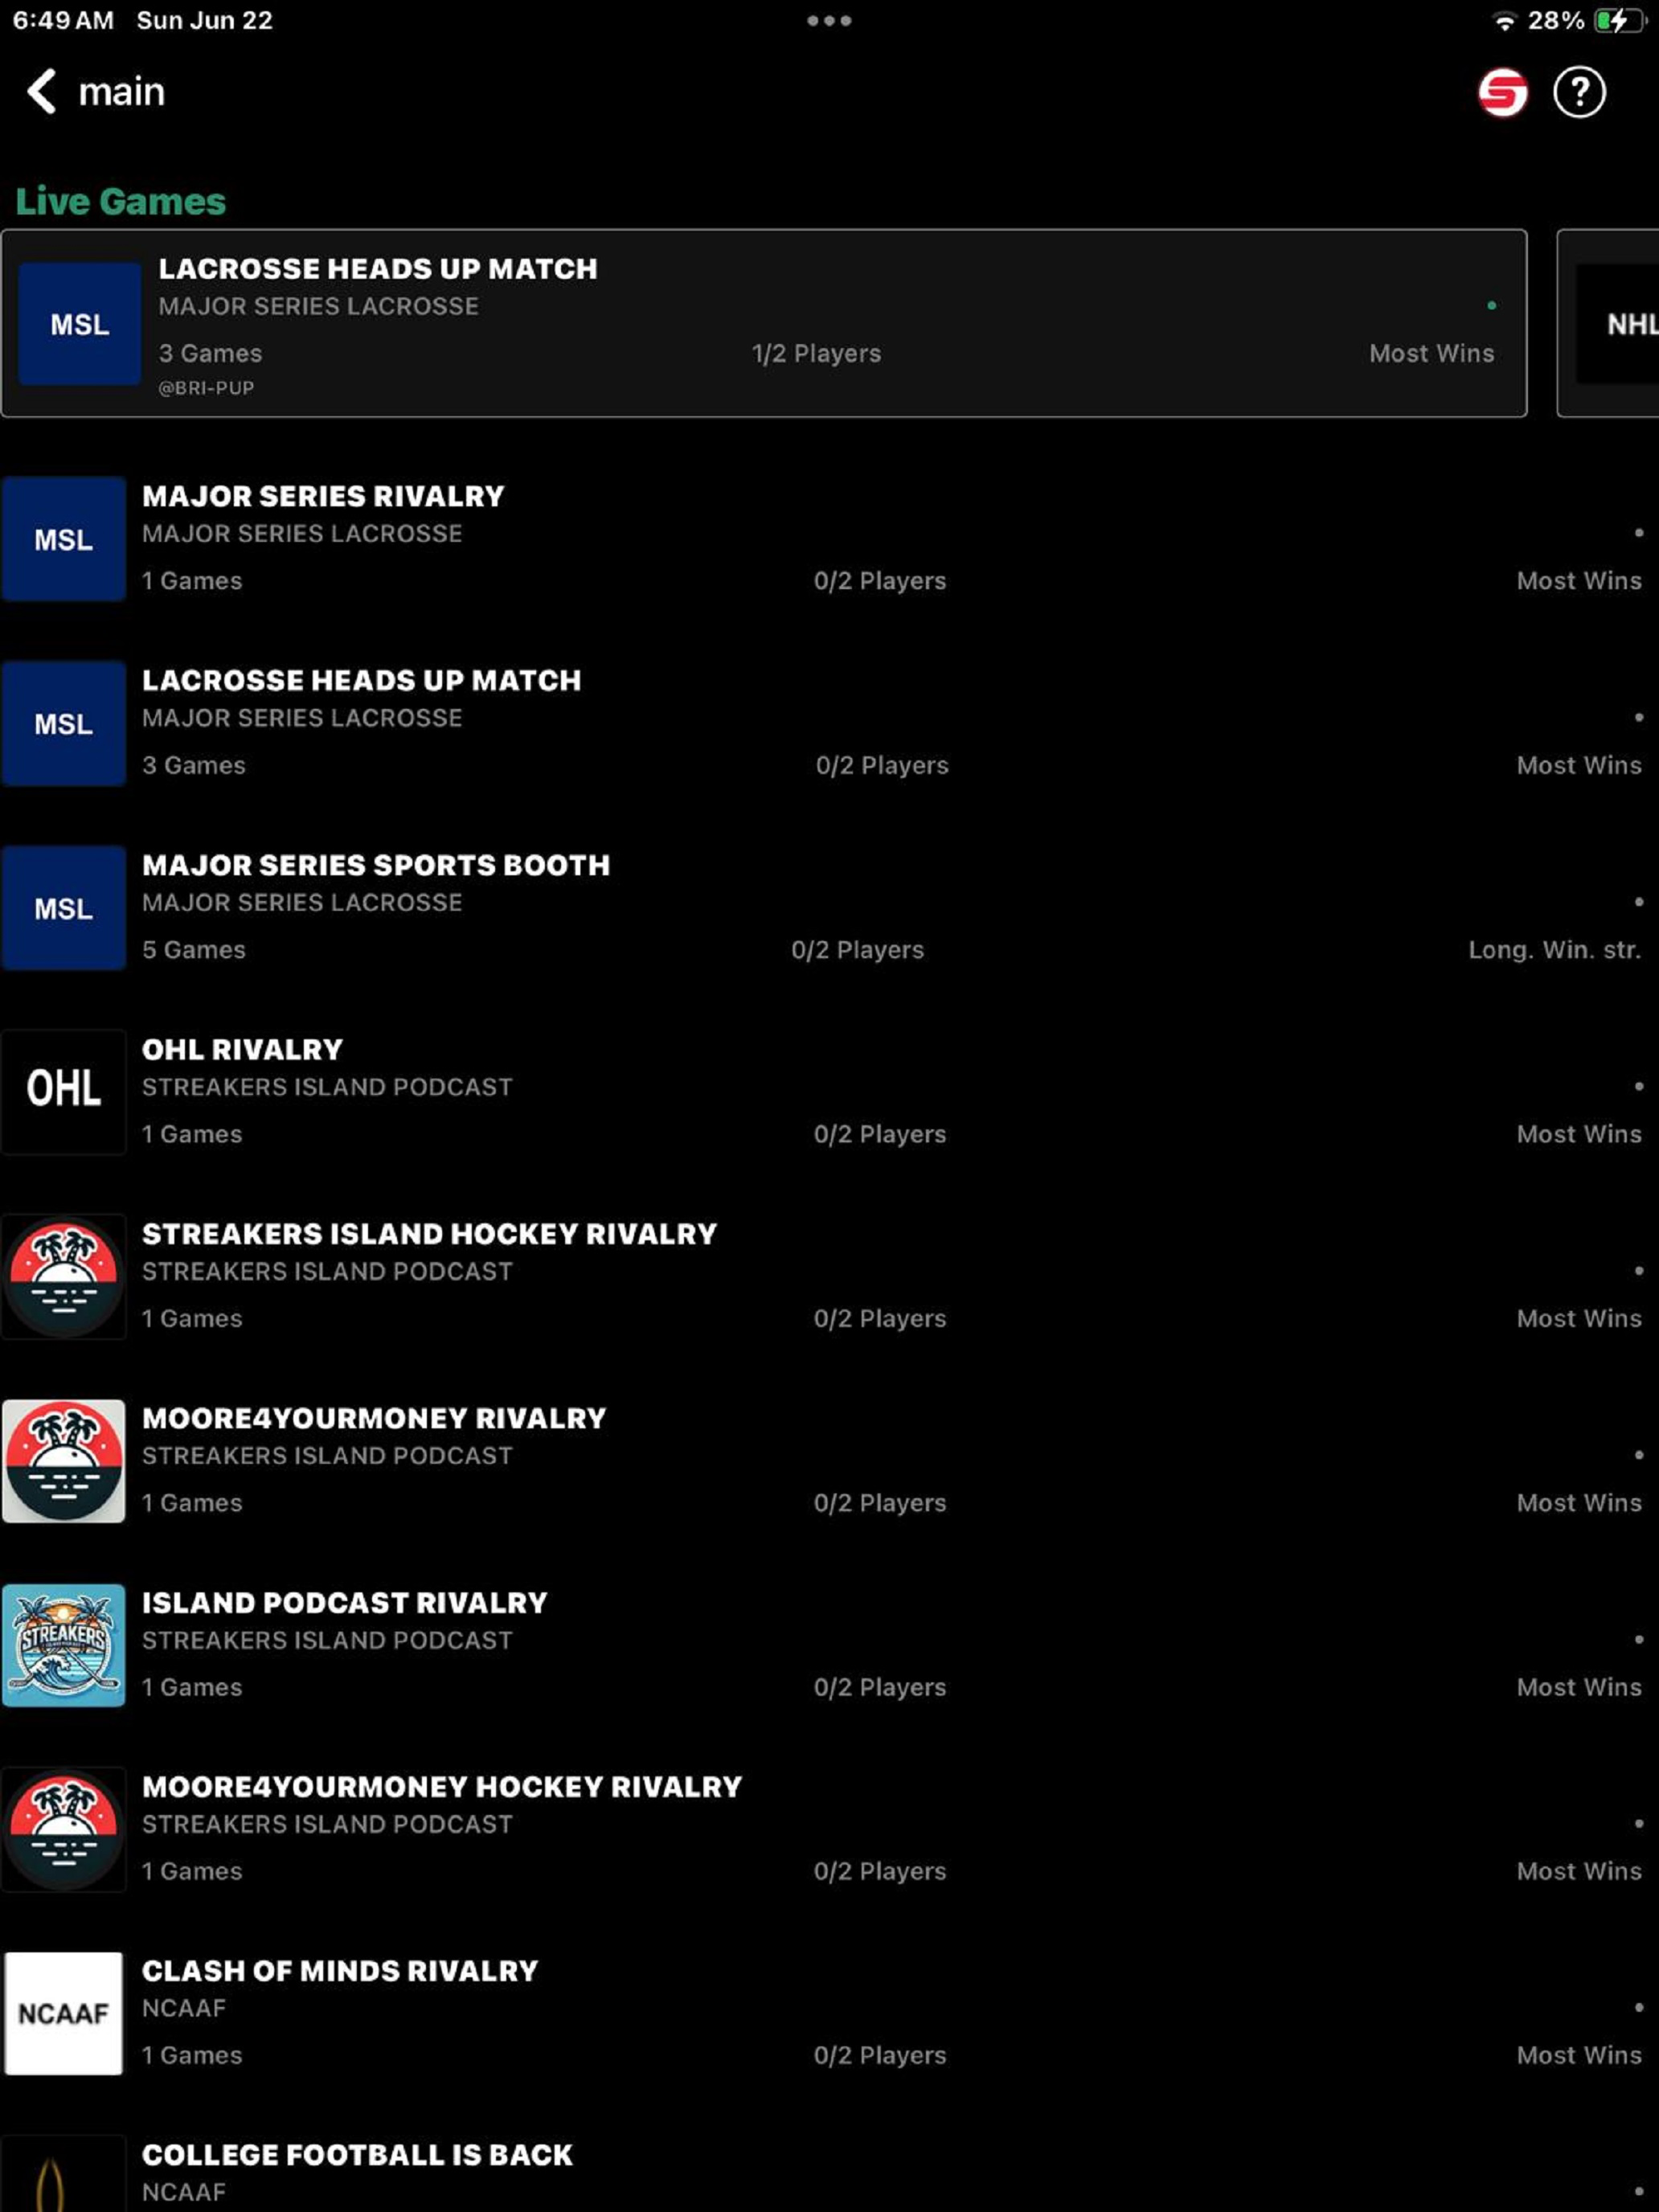1659x2212 pixels.
Task: Tap 0/2 Players in the OHL Rivalry row
Action: click(x=880, y=1134)
